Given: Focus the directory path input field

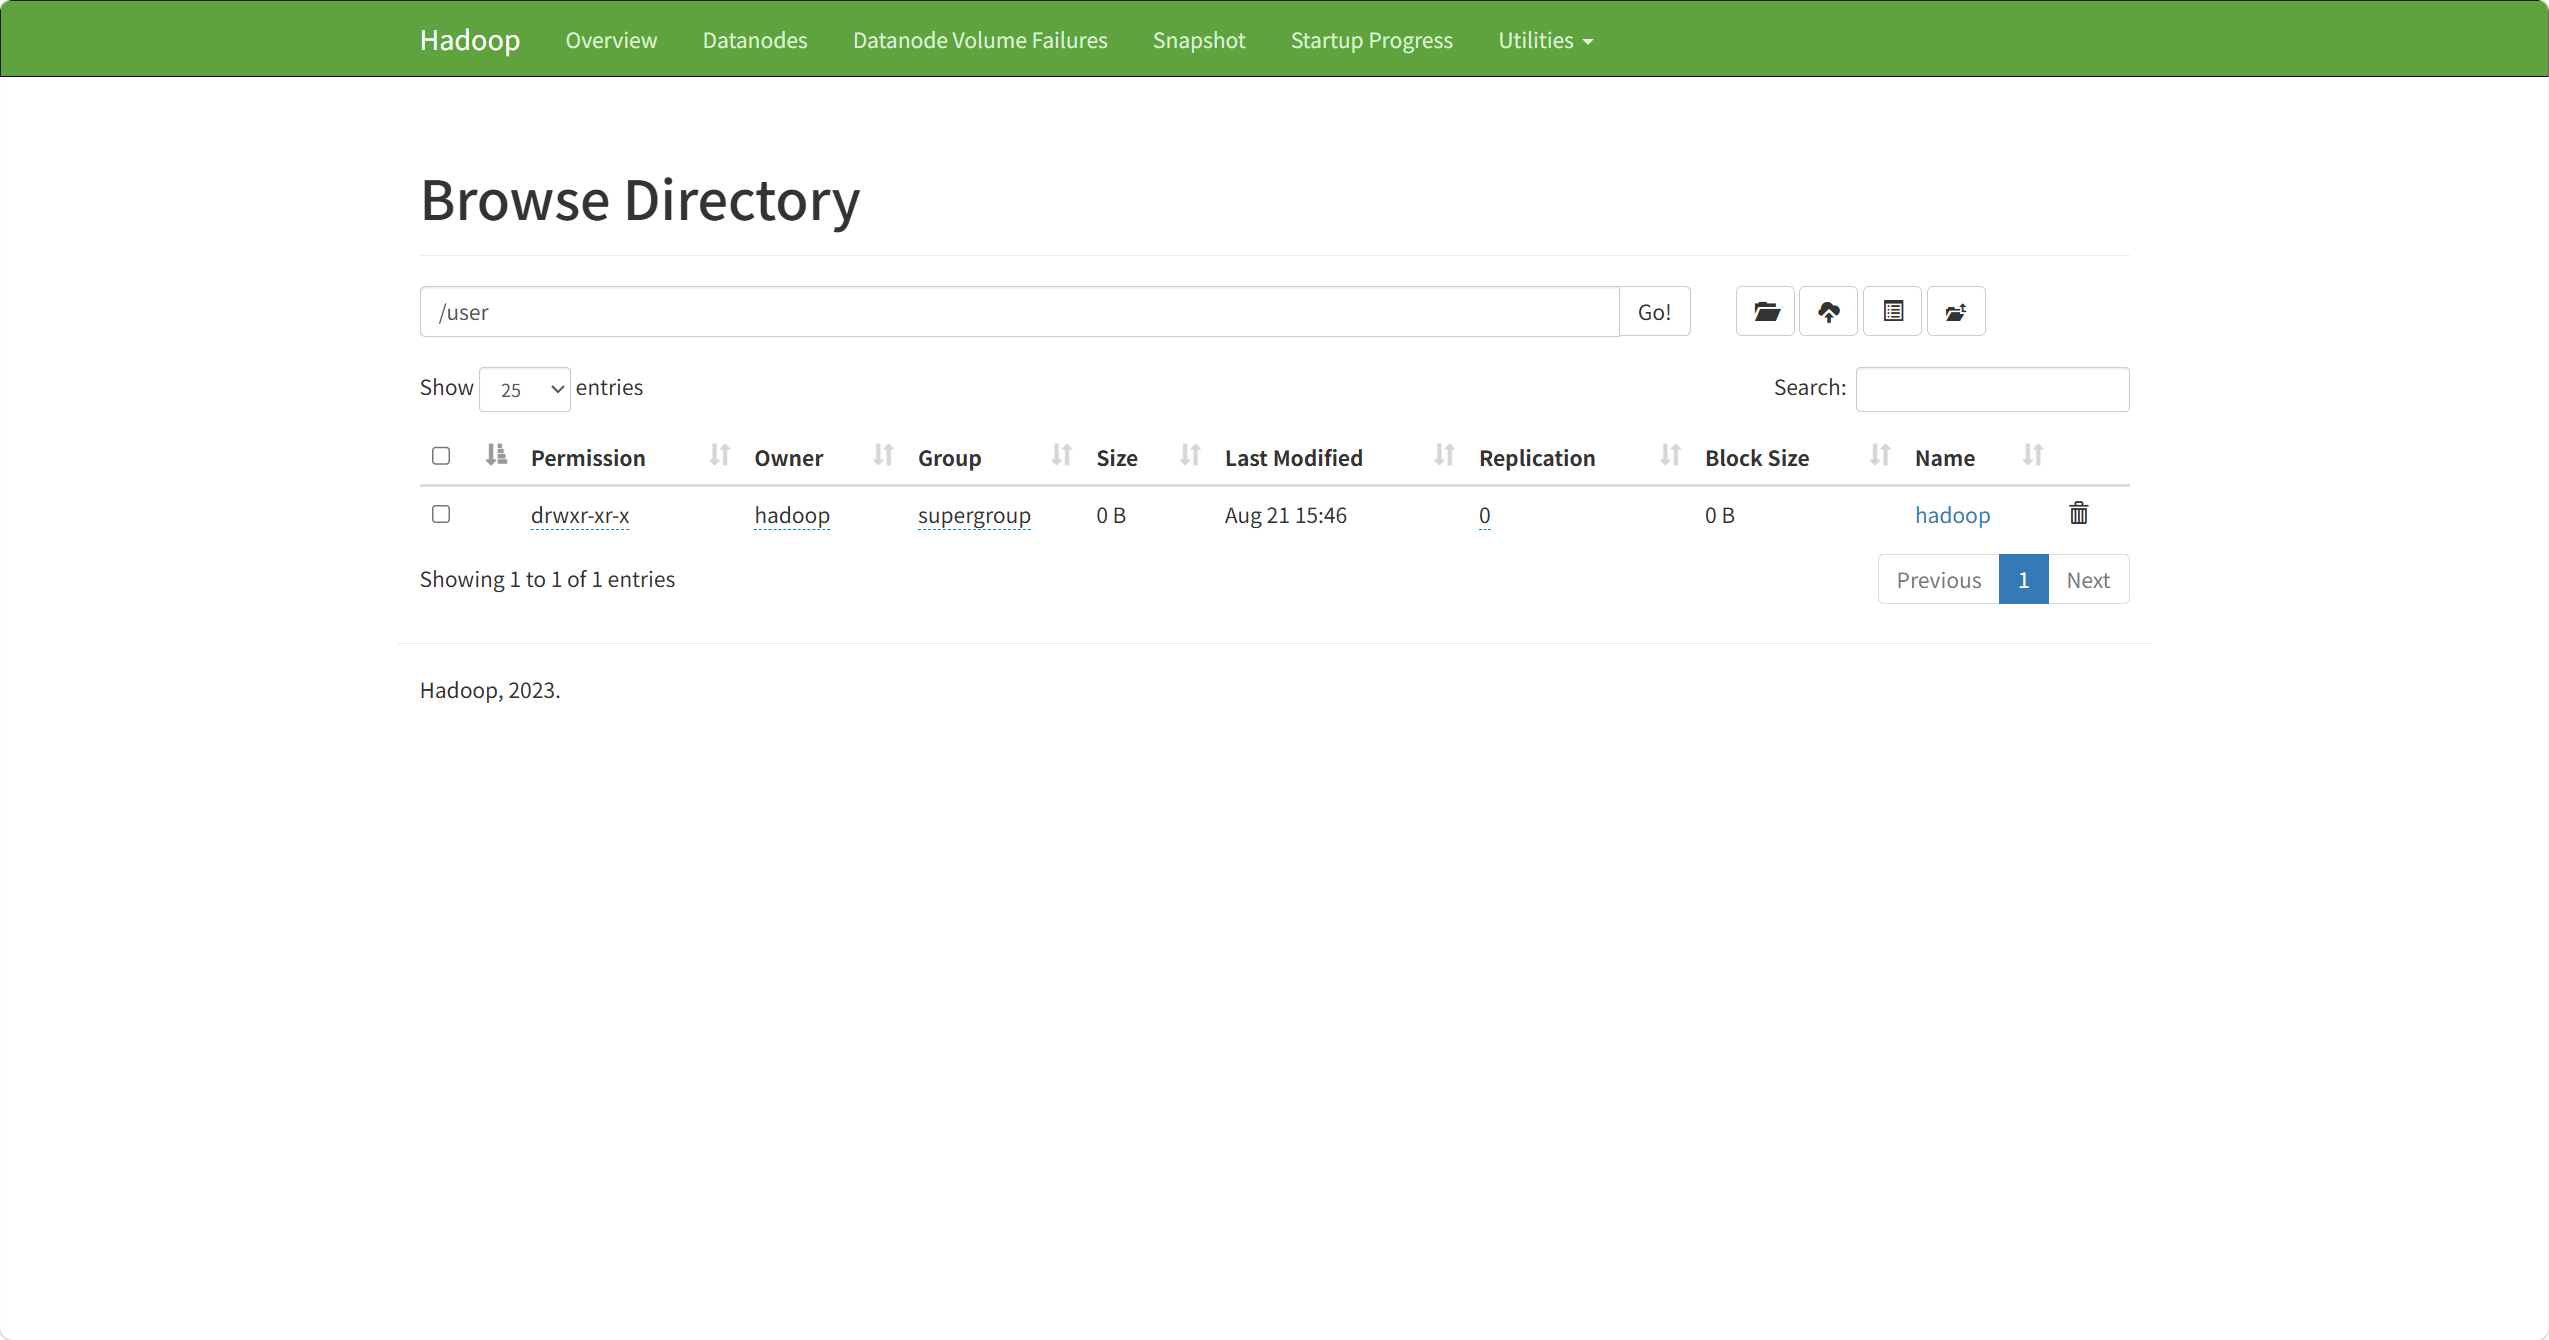Looking at the screenshot, I should [x=1019, y=312].
